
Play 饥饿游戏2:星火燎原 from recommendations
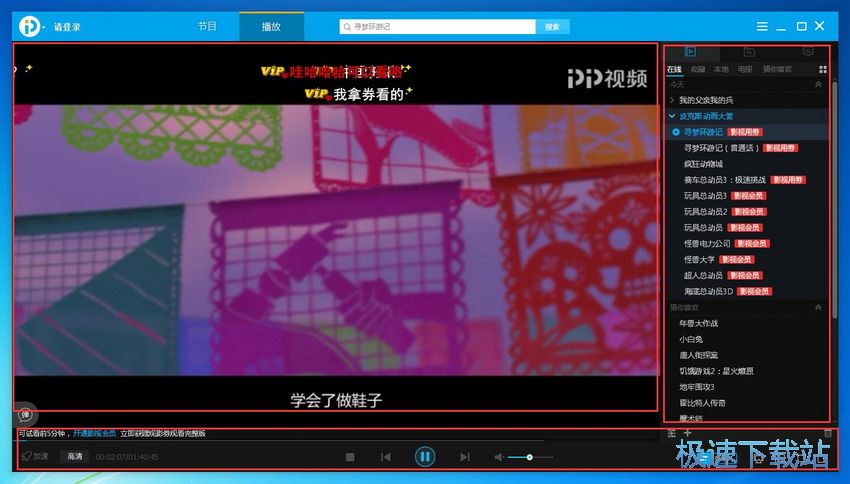click(x=716, y=371)
